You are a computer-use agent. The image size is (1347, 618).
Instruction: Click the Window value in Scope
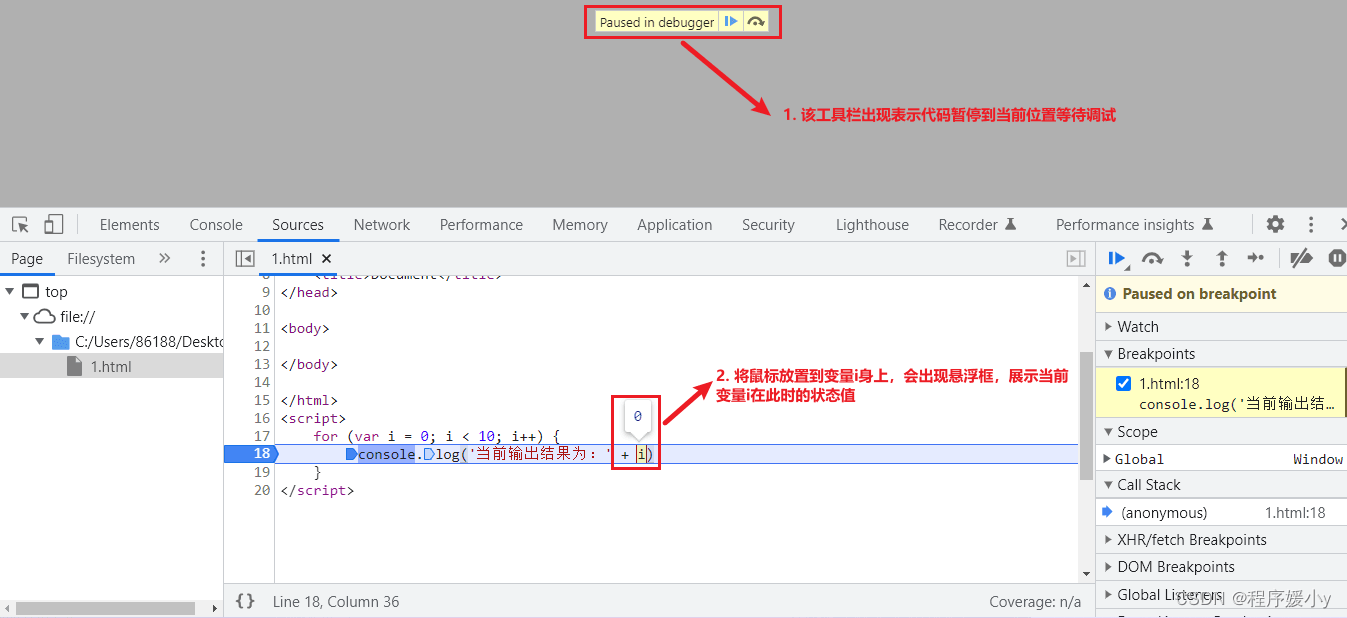click(1318, 459)
